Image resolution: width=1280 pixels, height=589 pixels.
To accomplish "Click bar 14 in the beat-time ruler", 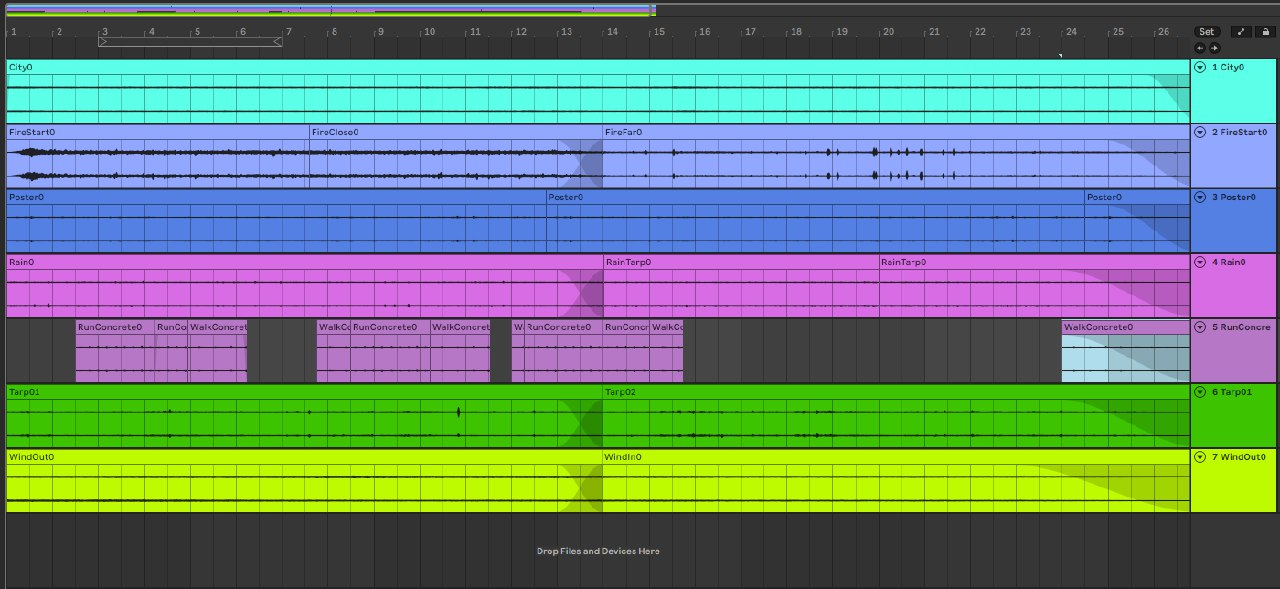I will click(612, 32).
